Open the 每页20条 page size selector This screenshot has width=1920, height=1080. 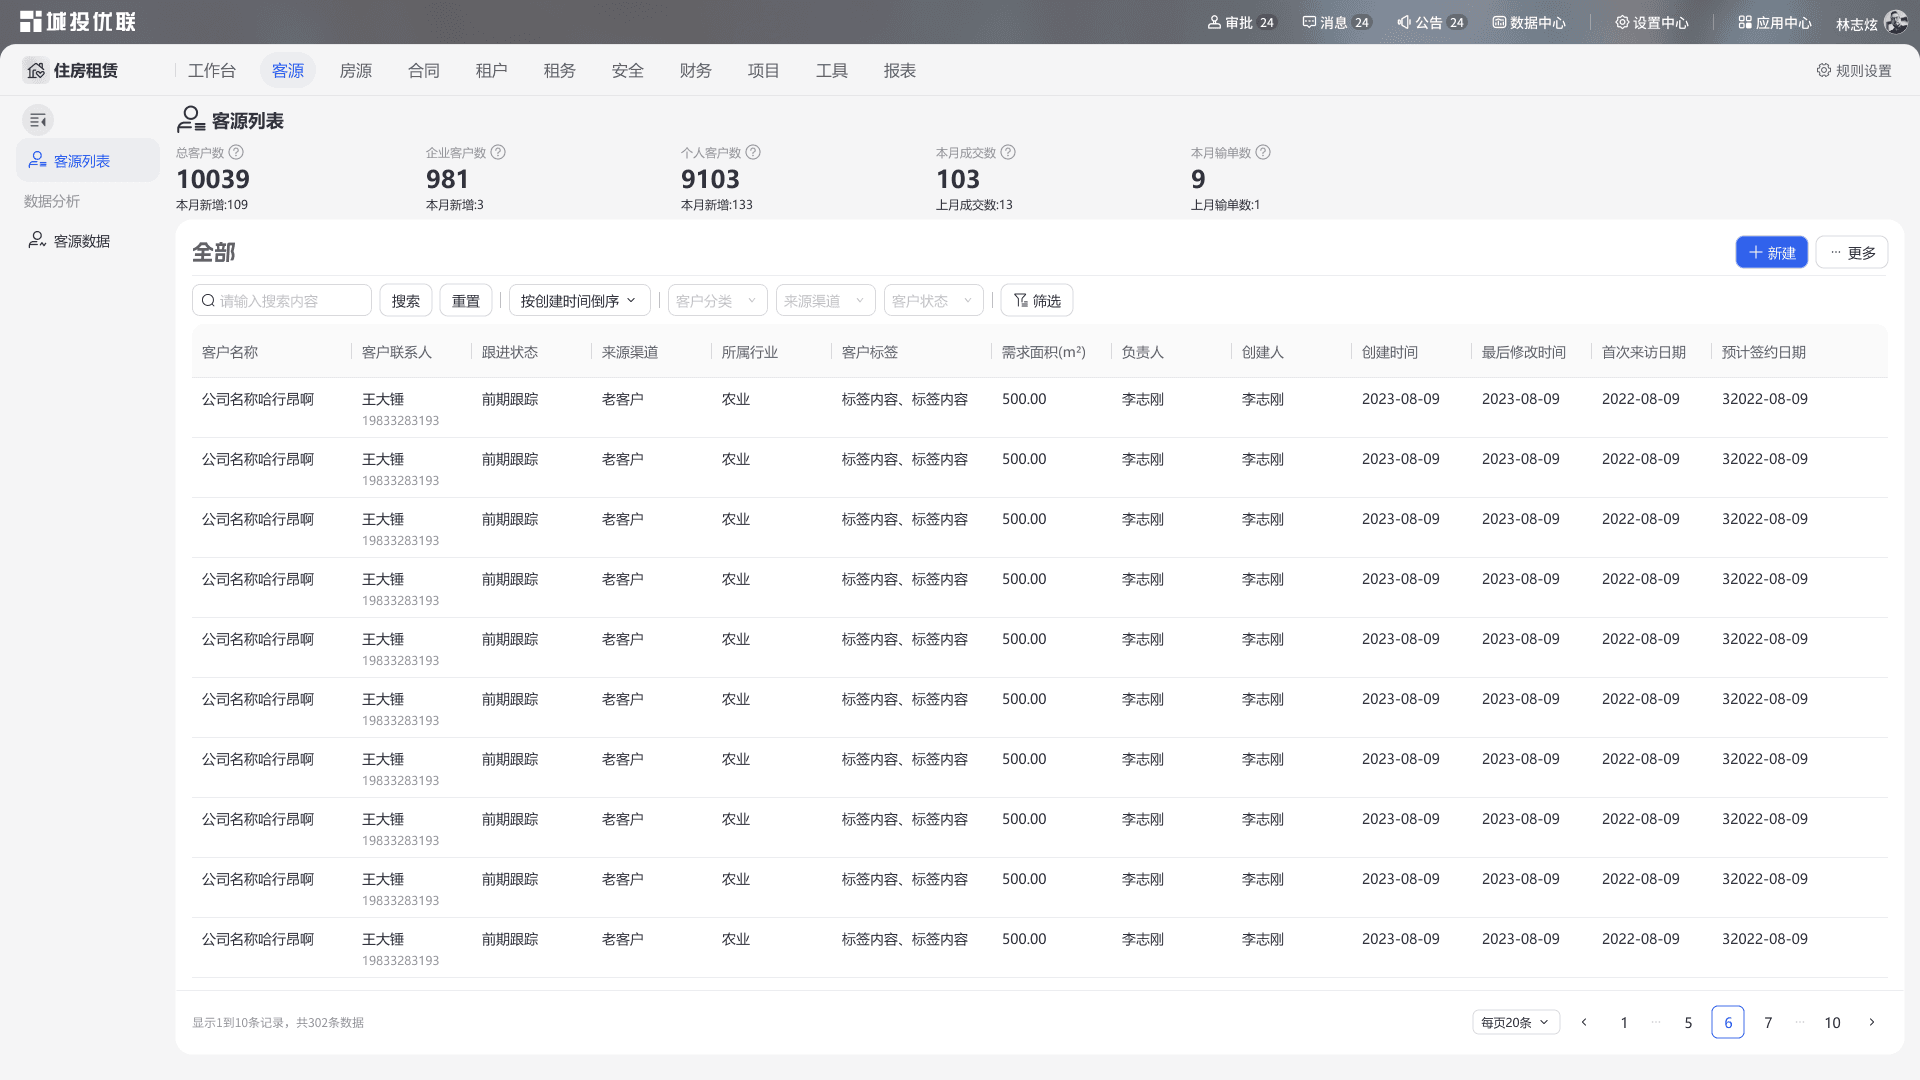[x=1516, y=1022]
